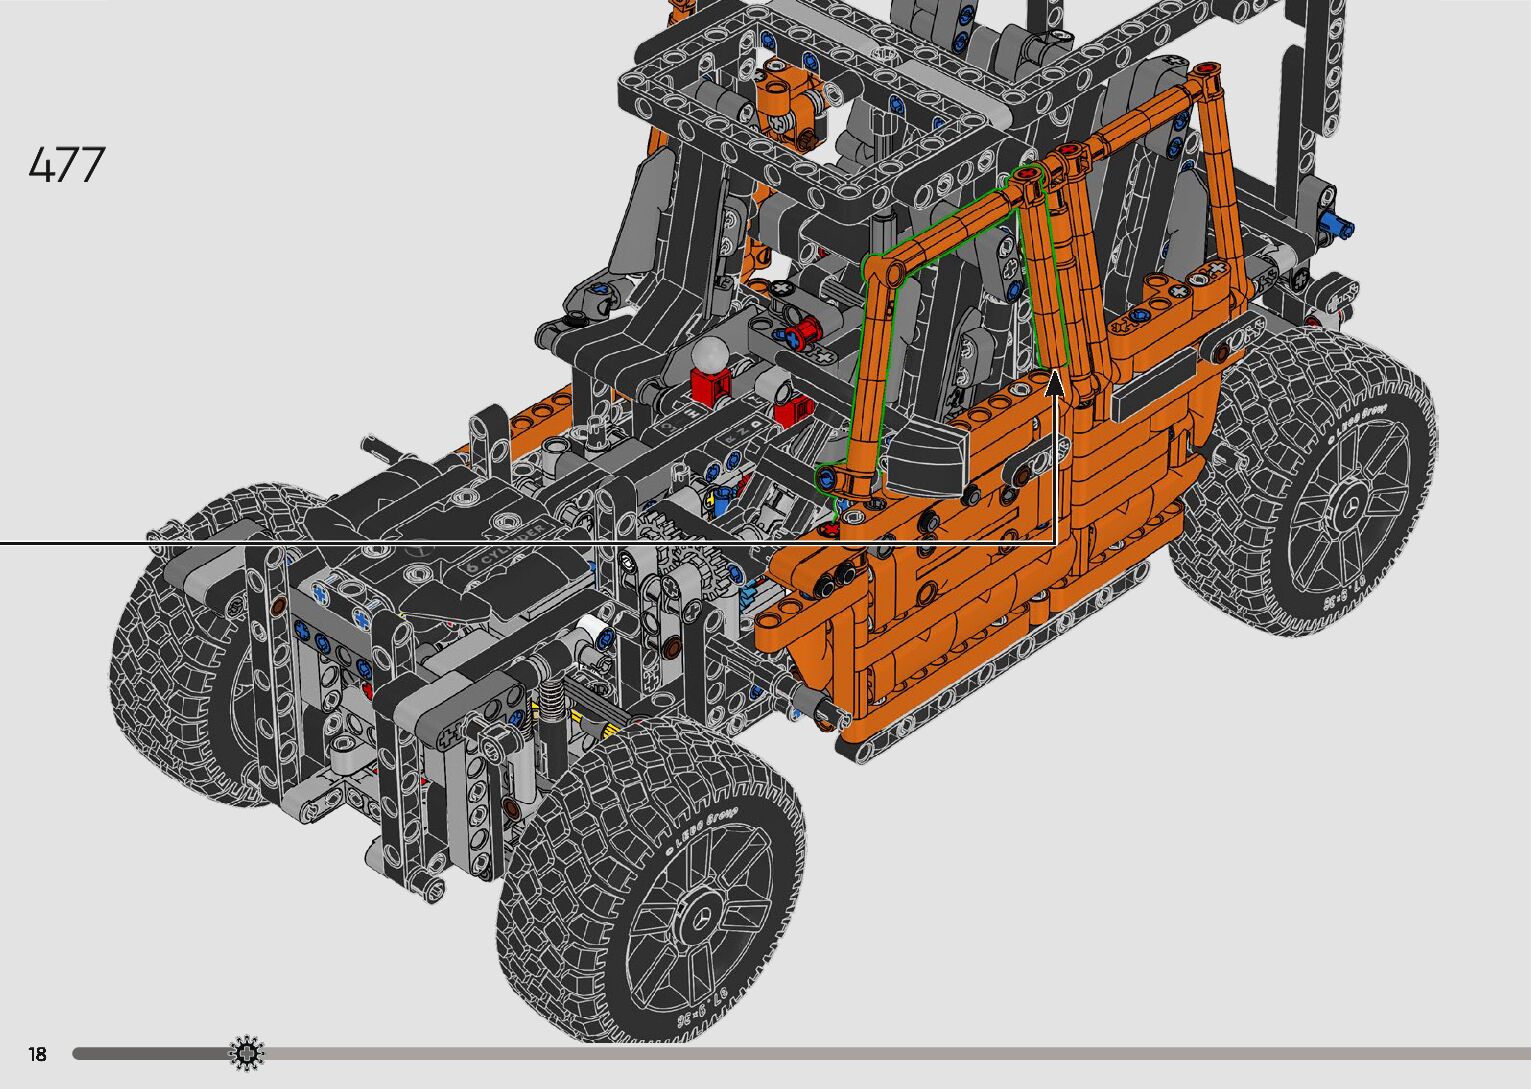Select the Mercedes star on the rear wheel hub
This screenshot has width=1531, height=1089.
pyautogui.click(x=1345, y=502)
